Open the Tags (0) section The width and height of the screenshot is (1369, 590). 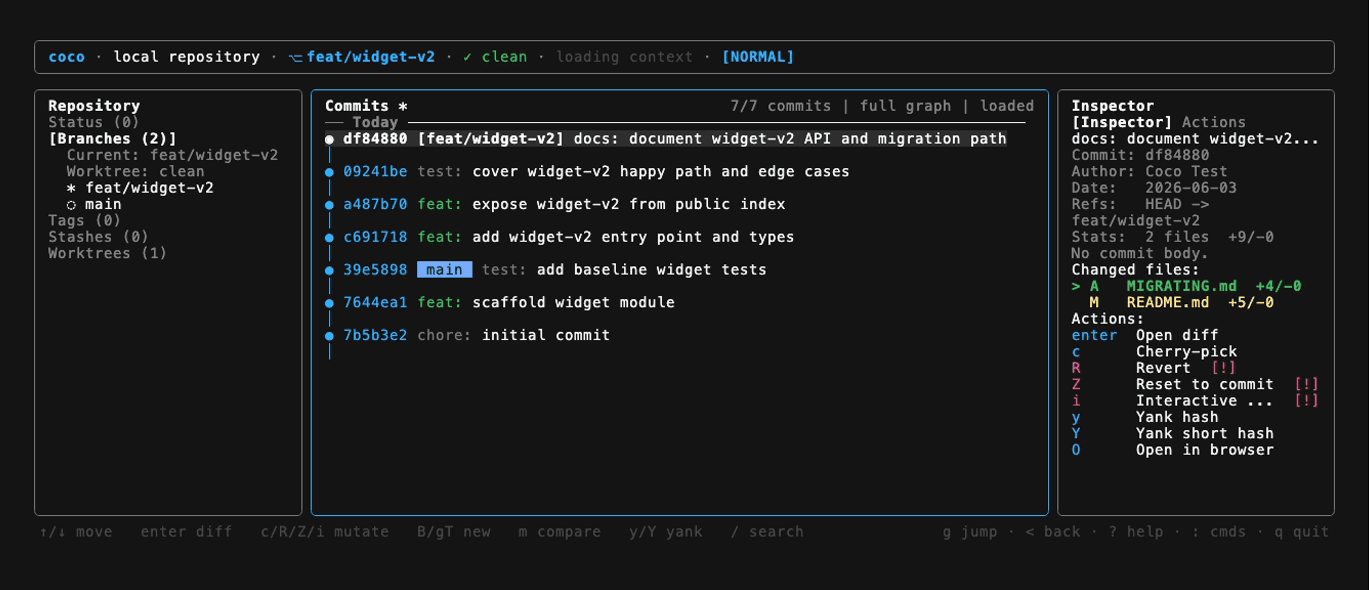click(x=84, y=220)
